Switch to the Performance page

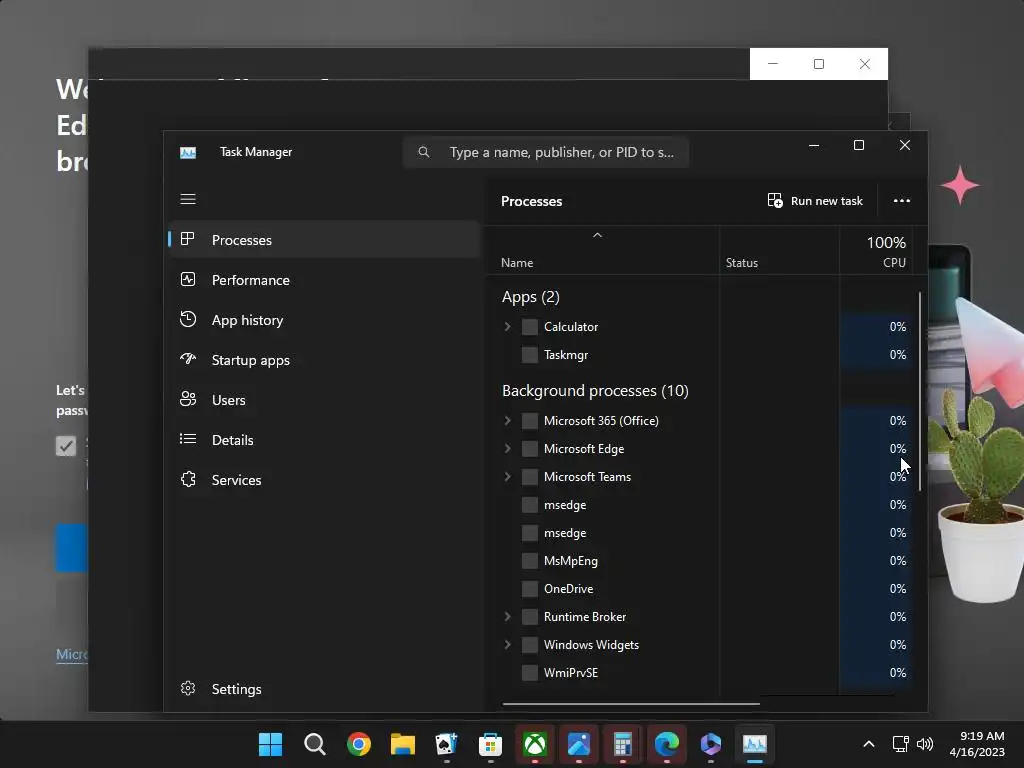[x=325, y=280]
